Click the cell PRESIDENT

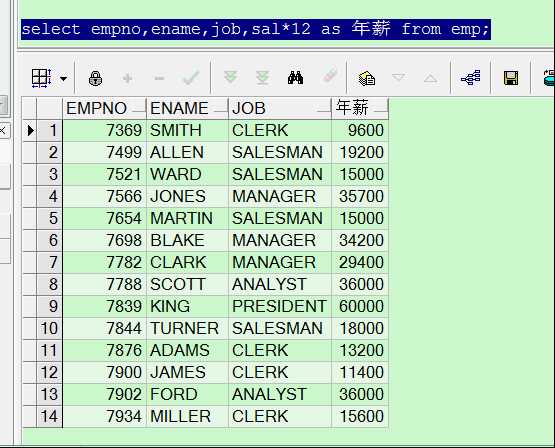(x=280, y=306)
